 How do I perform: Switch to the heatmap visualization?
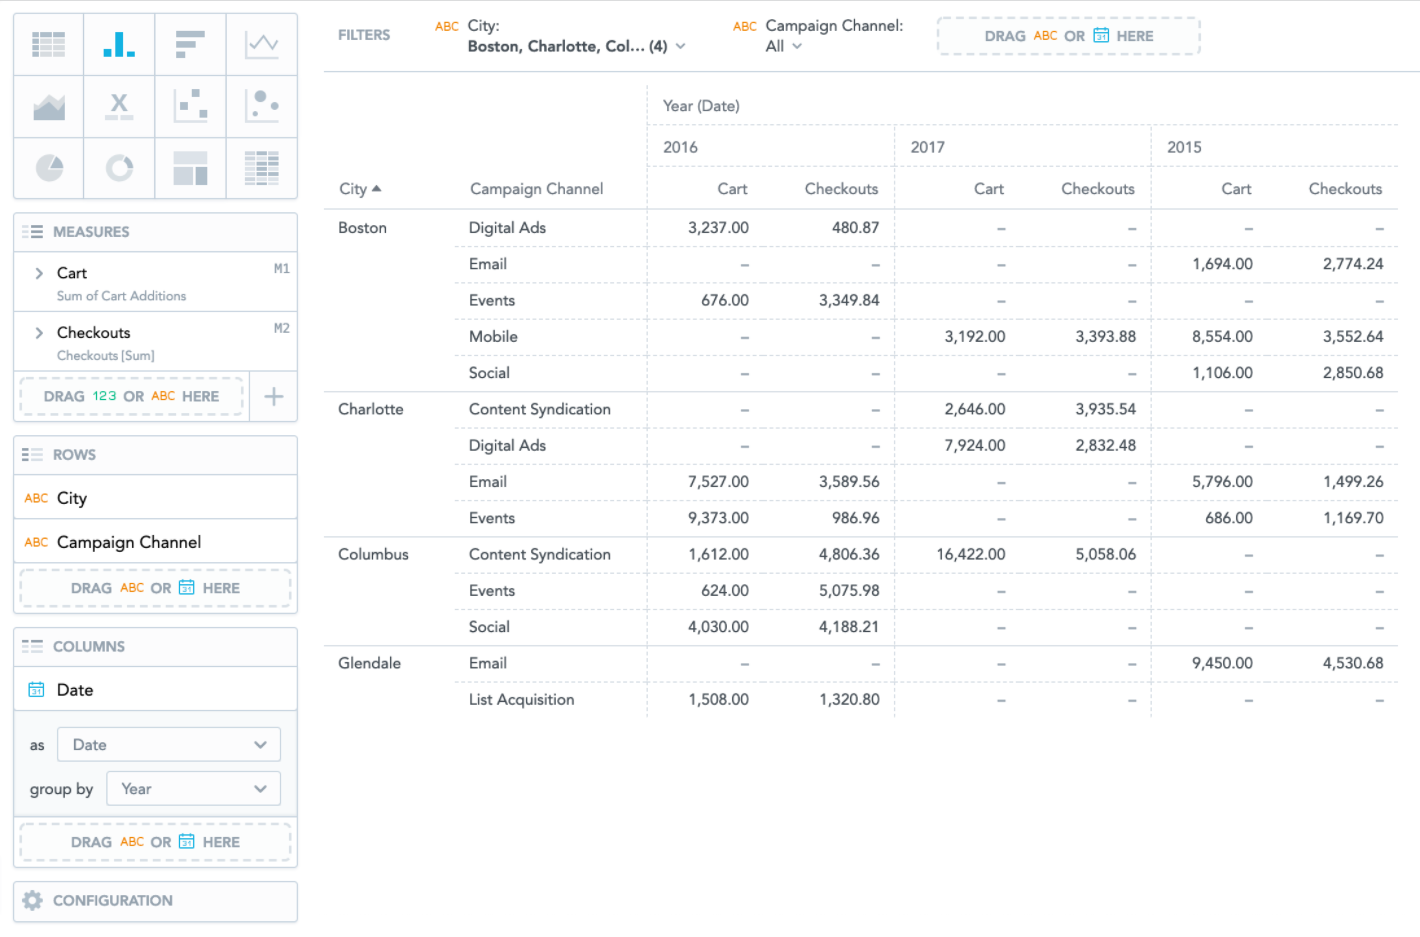(262, 168)
